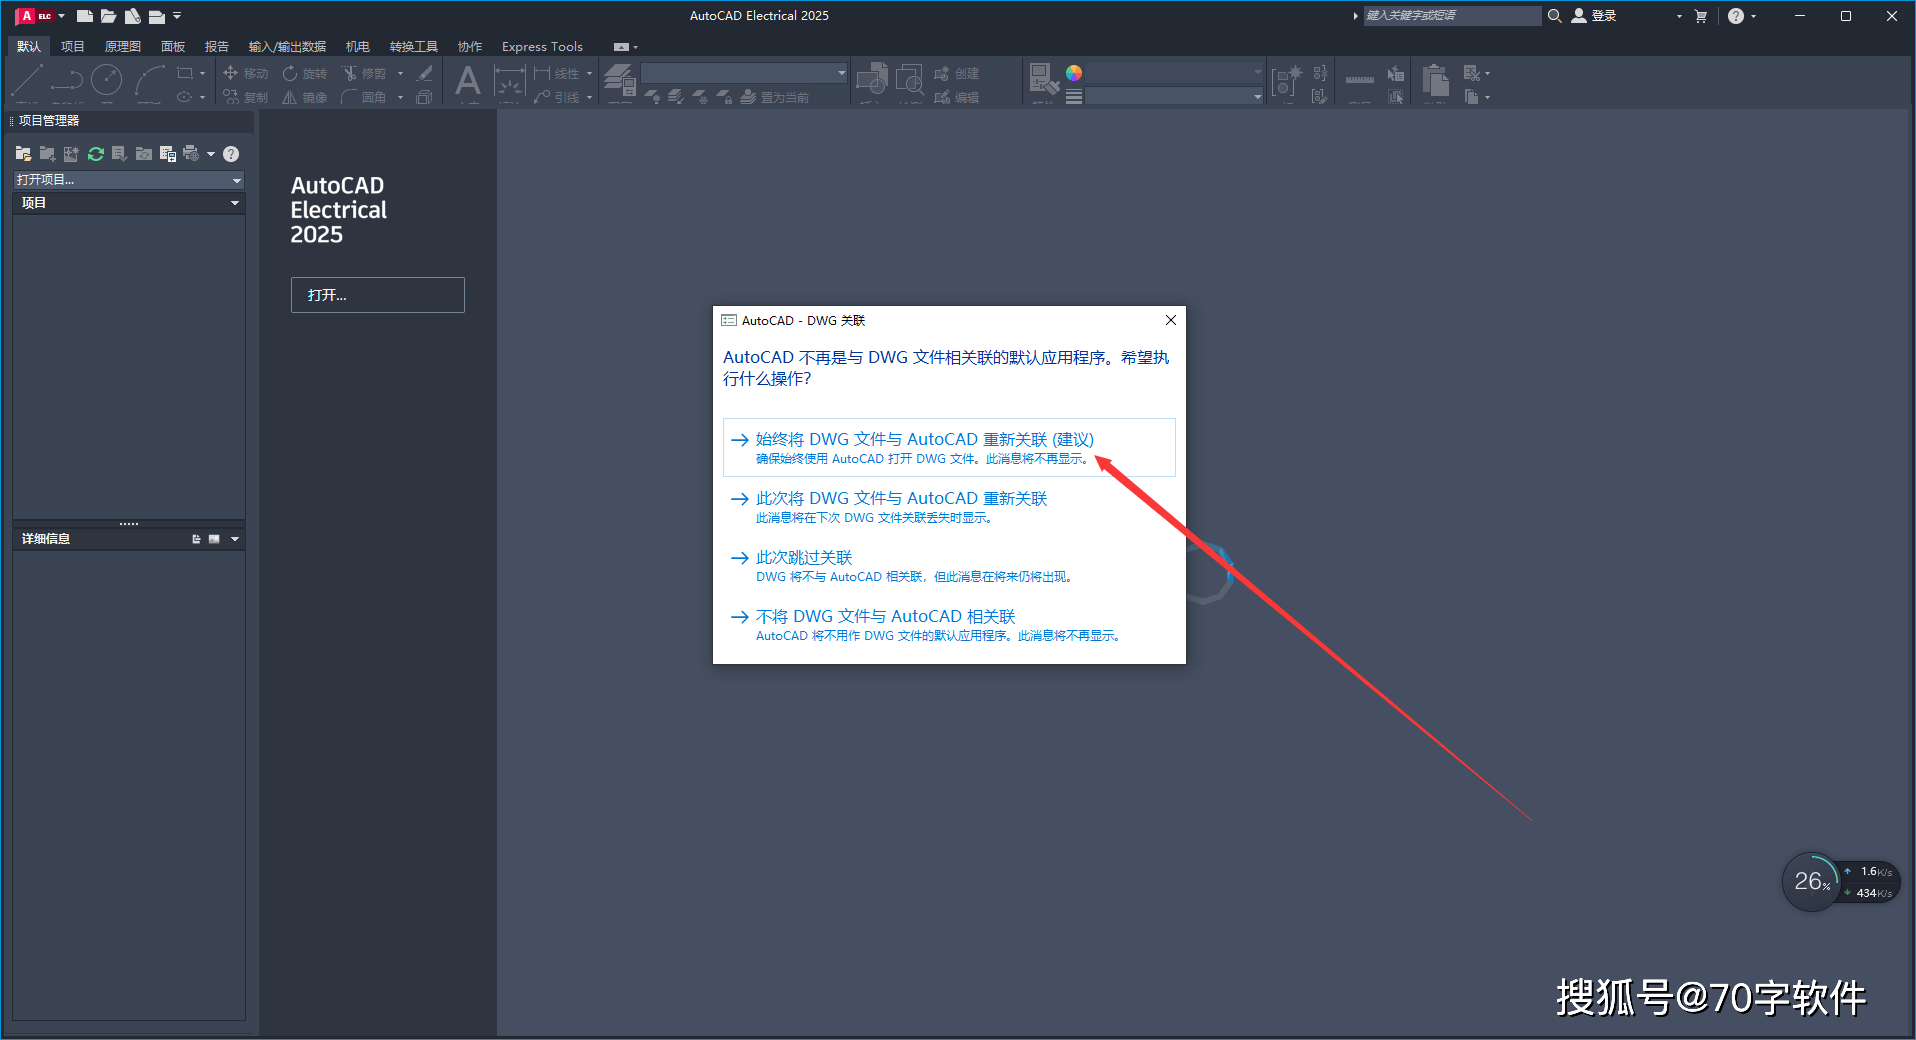Open the publish options arrow in Project Manager

pos(211,154)
